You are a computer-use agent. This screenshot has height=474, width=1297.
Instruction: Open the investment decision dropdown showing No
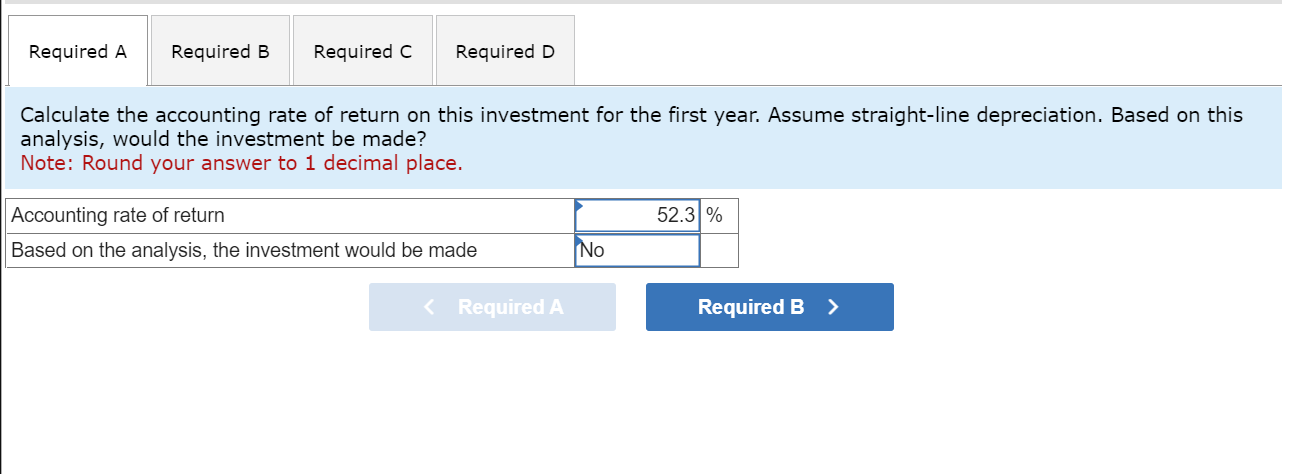pyautogui.click(x=638, y=251)
